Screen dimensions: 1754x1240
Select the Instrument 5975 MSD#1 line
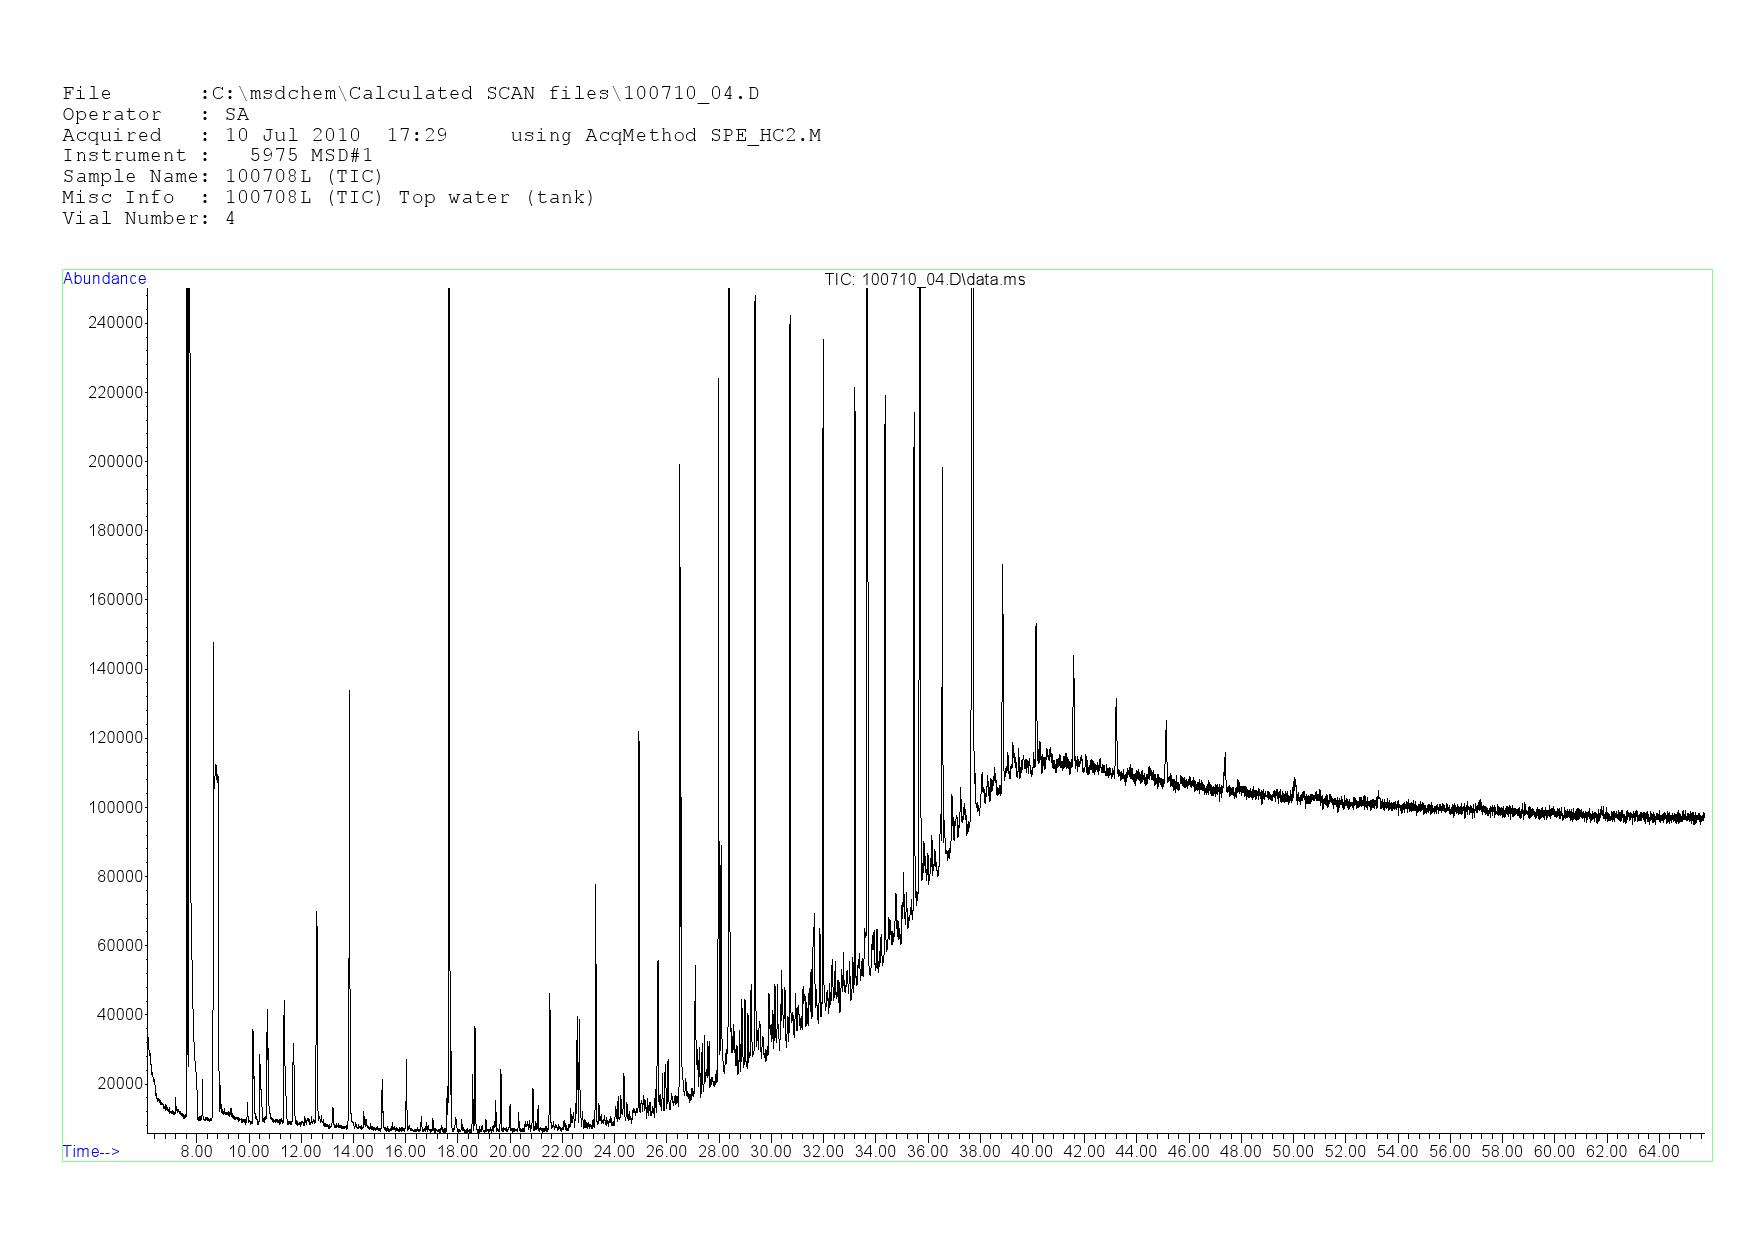tap(217, 156)
